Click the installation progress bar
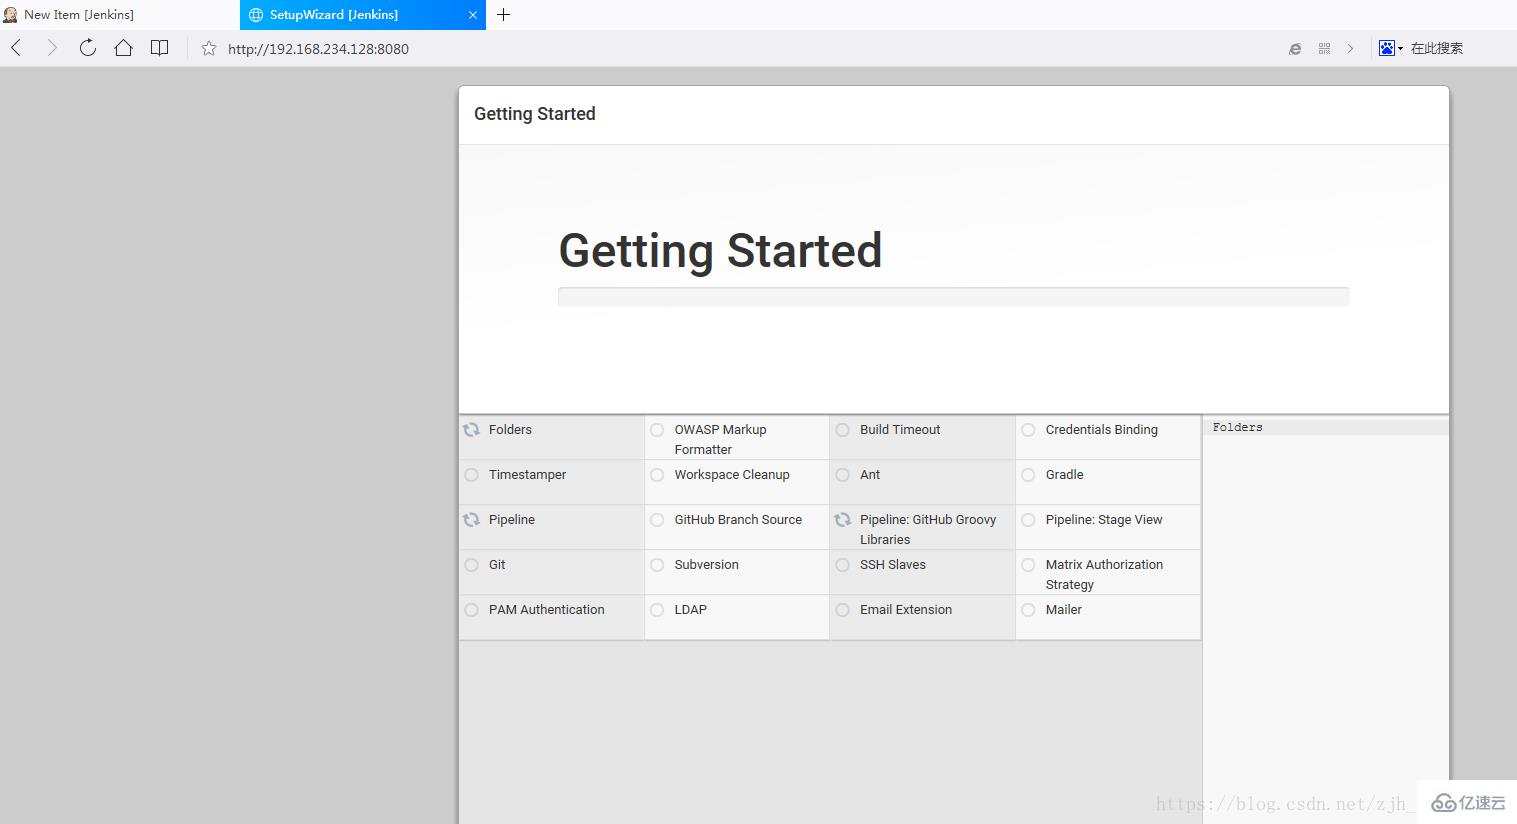 pyautogui.click(x=953, y=297)
